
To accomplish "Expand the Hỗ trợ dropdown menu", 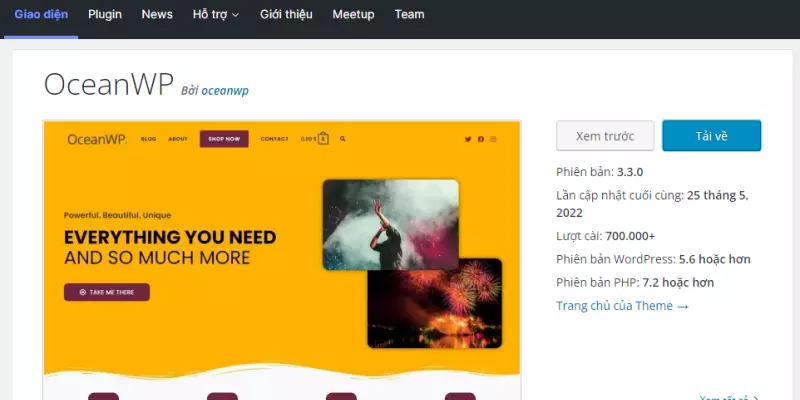I will [x=216, y=14].
